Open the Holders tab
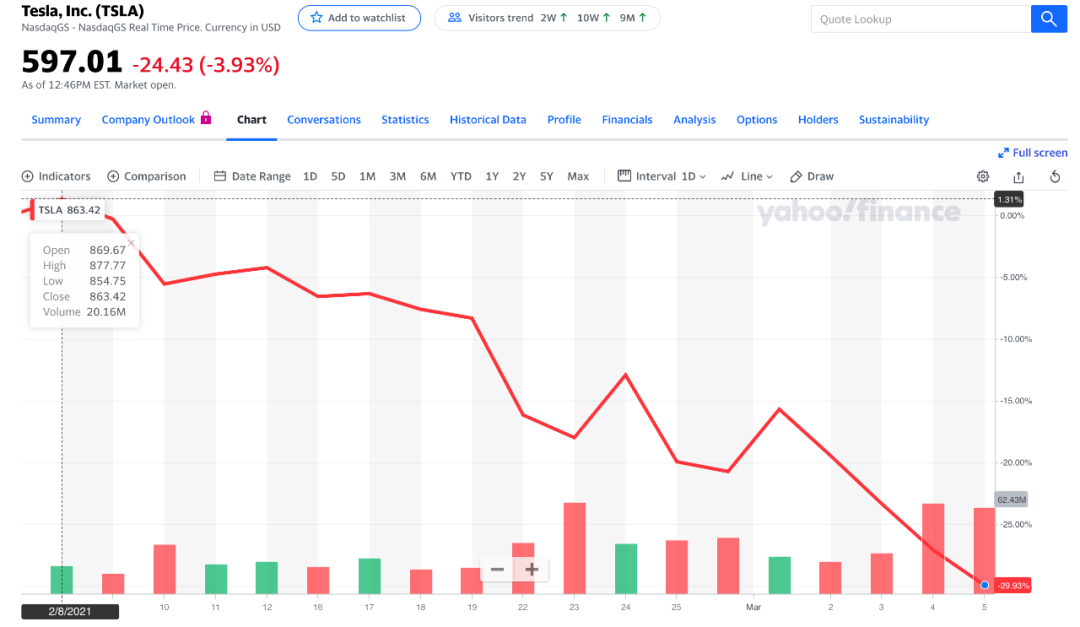 [x=818, y=120]
